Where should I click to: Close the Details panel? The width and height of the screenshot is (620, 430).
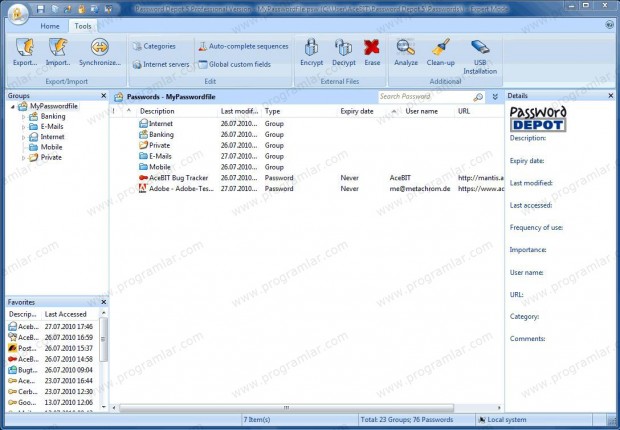(x=611, y=96)
